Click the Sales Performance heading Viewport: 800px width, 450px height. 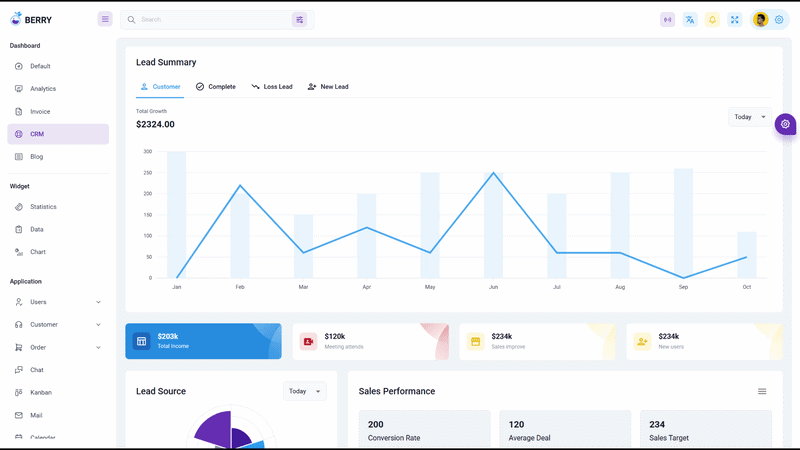[x=397, y=391]
